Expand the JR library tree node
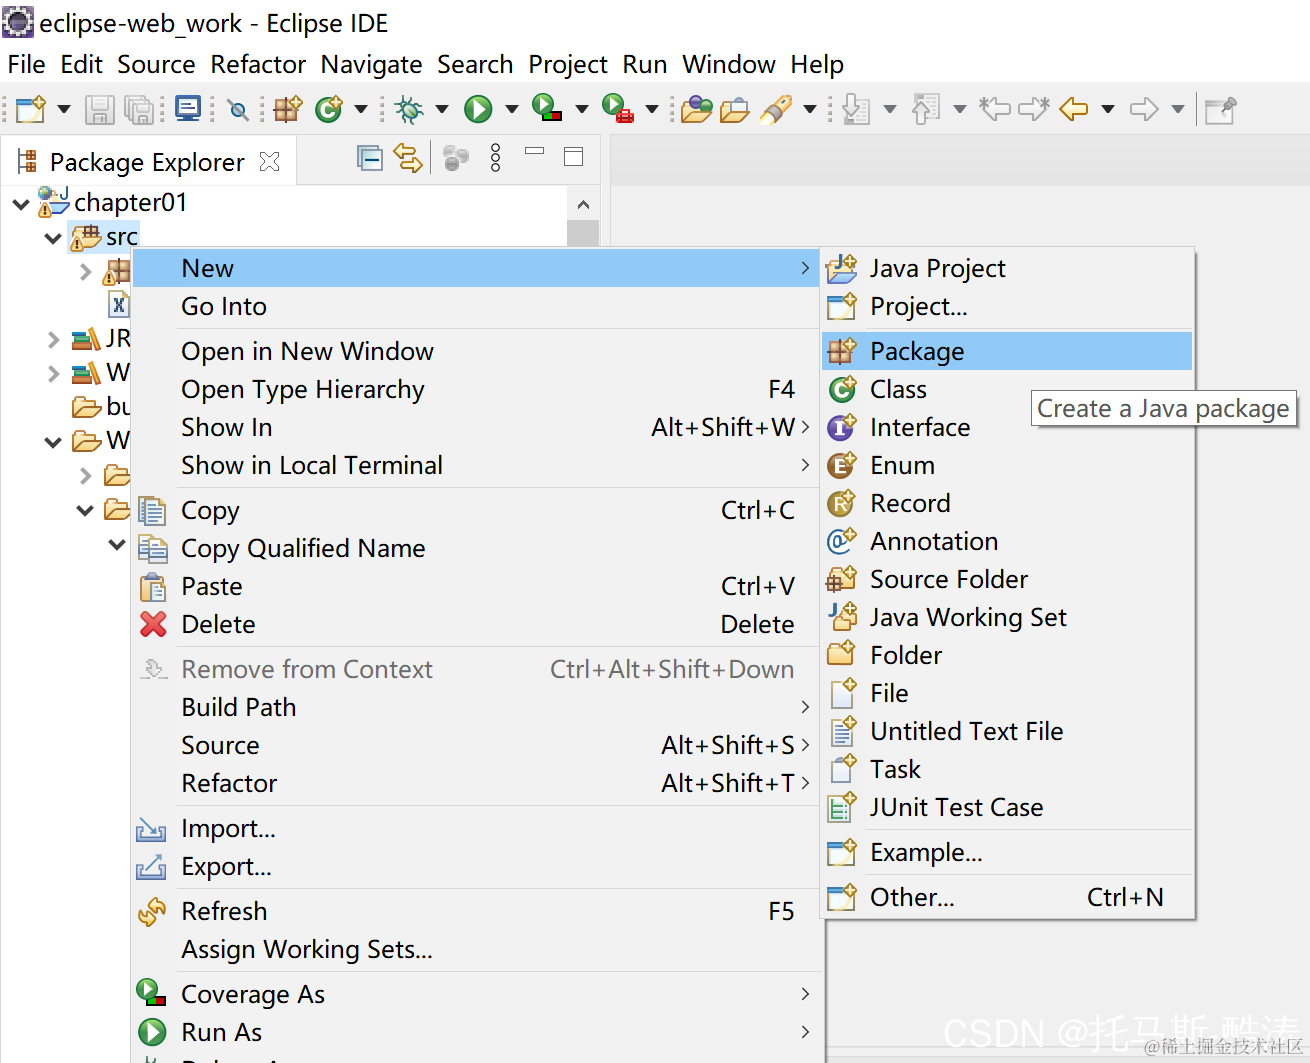The height and width of the screenshot is (1063, 1310). [x=53, y=340]
